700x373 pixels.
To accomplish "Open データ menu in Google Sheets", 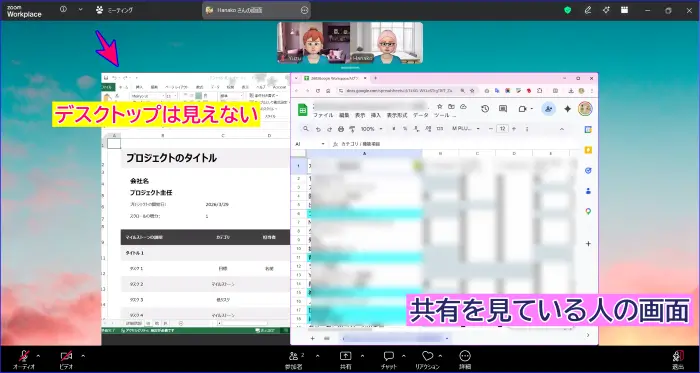I will coord(420,115).
